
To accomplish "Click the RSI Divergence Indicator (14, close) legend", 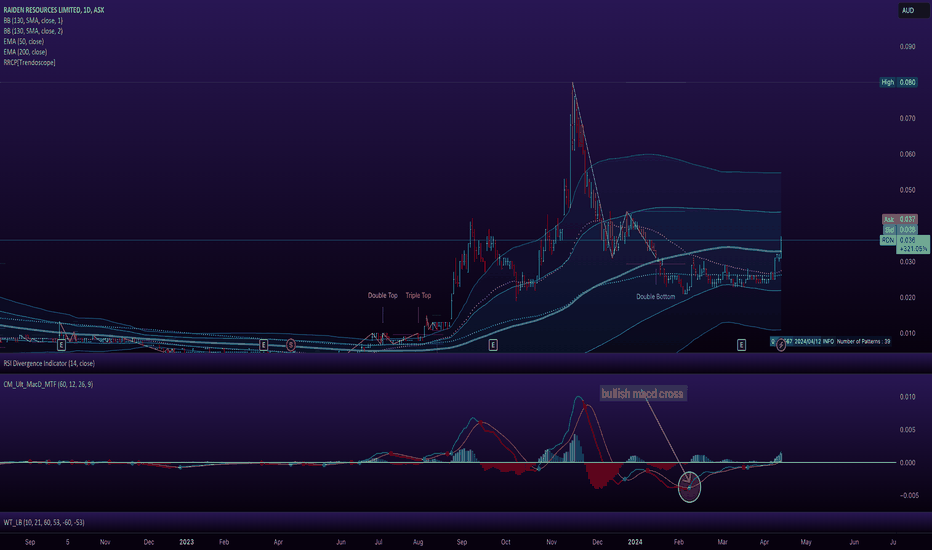I will [x=49, y=363].
